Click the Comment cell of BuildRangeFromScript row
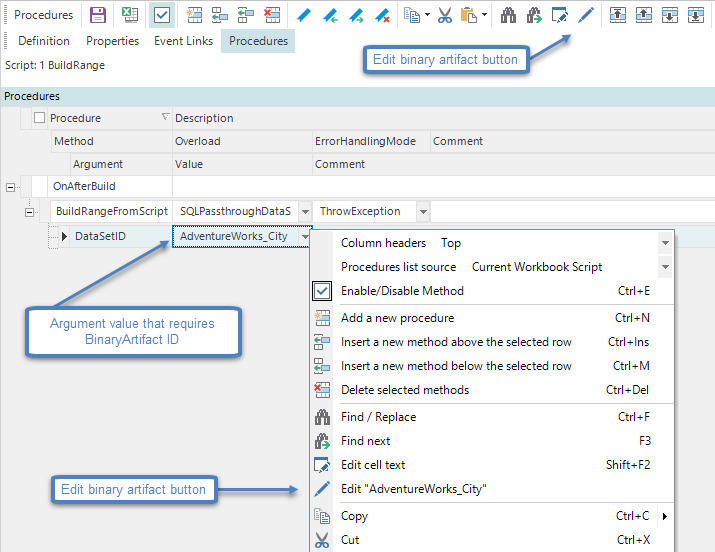This screenshot has width=715, height=552. 573,212
